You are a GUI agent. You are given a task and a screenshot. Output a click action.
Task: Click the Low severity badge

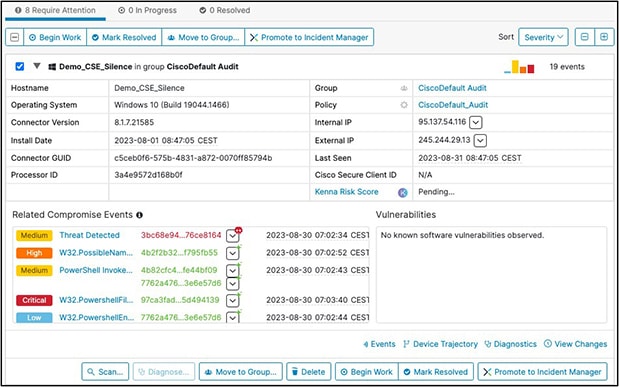pyautogui.click(x=34, y=317)
